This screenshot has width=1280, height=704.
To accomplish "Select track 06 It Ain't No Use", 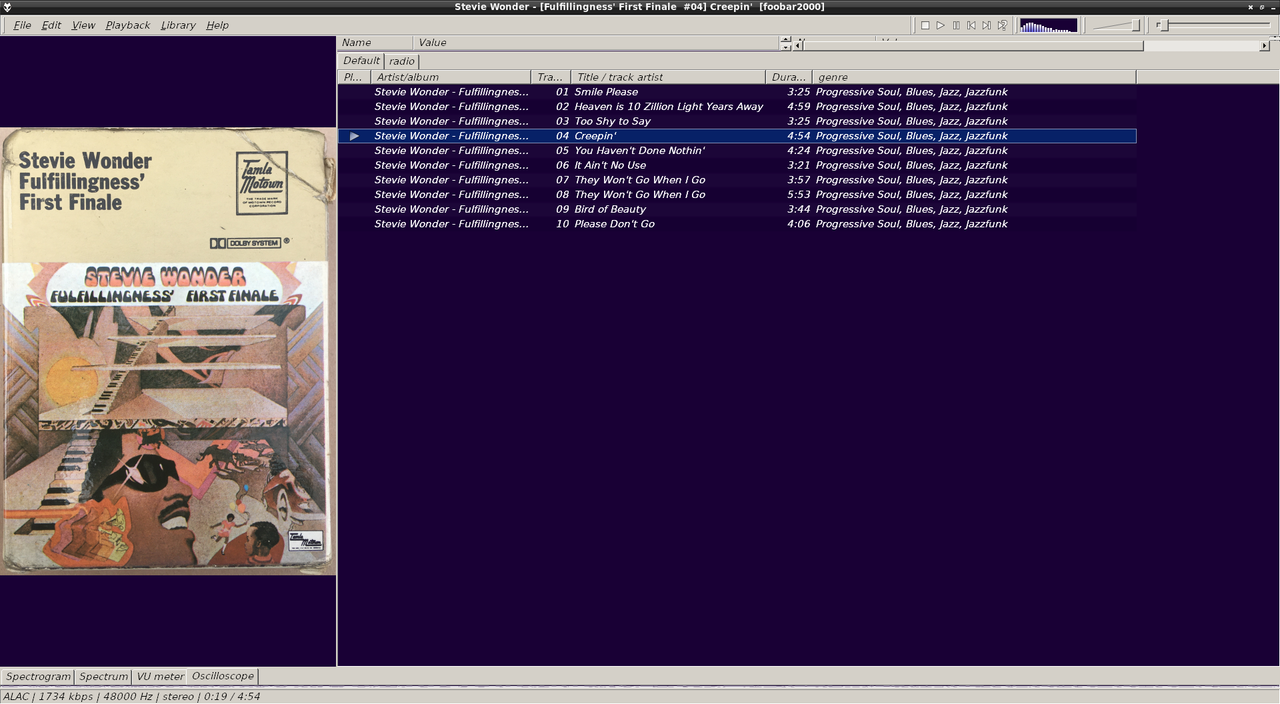I will (737, 165).
